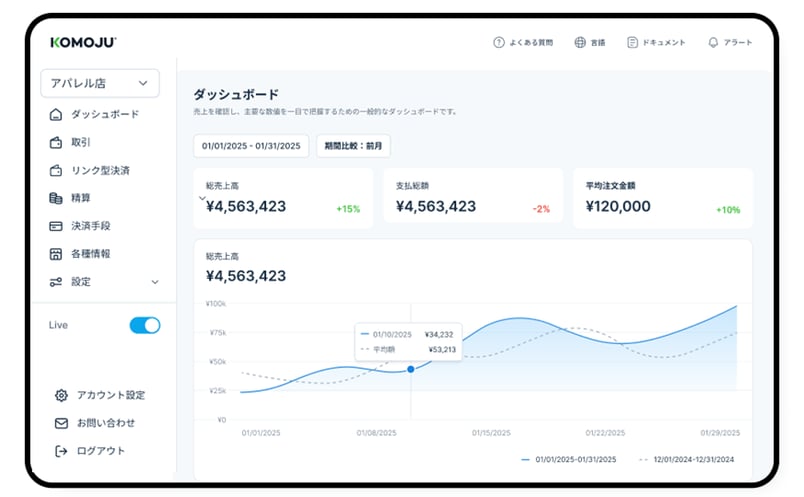The width and height of the screenshot is (804, 497).
Task: Click the globe language icon
Action: (579, 43)
